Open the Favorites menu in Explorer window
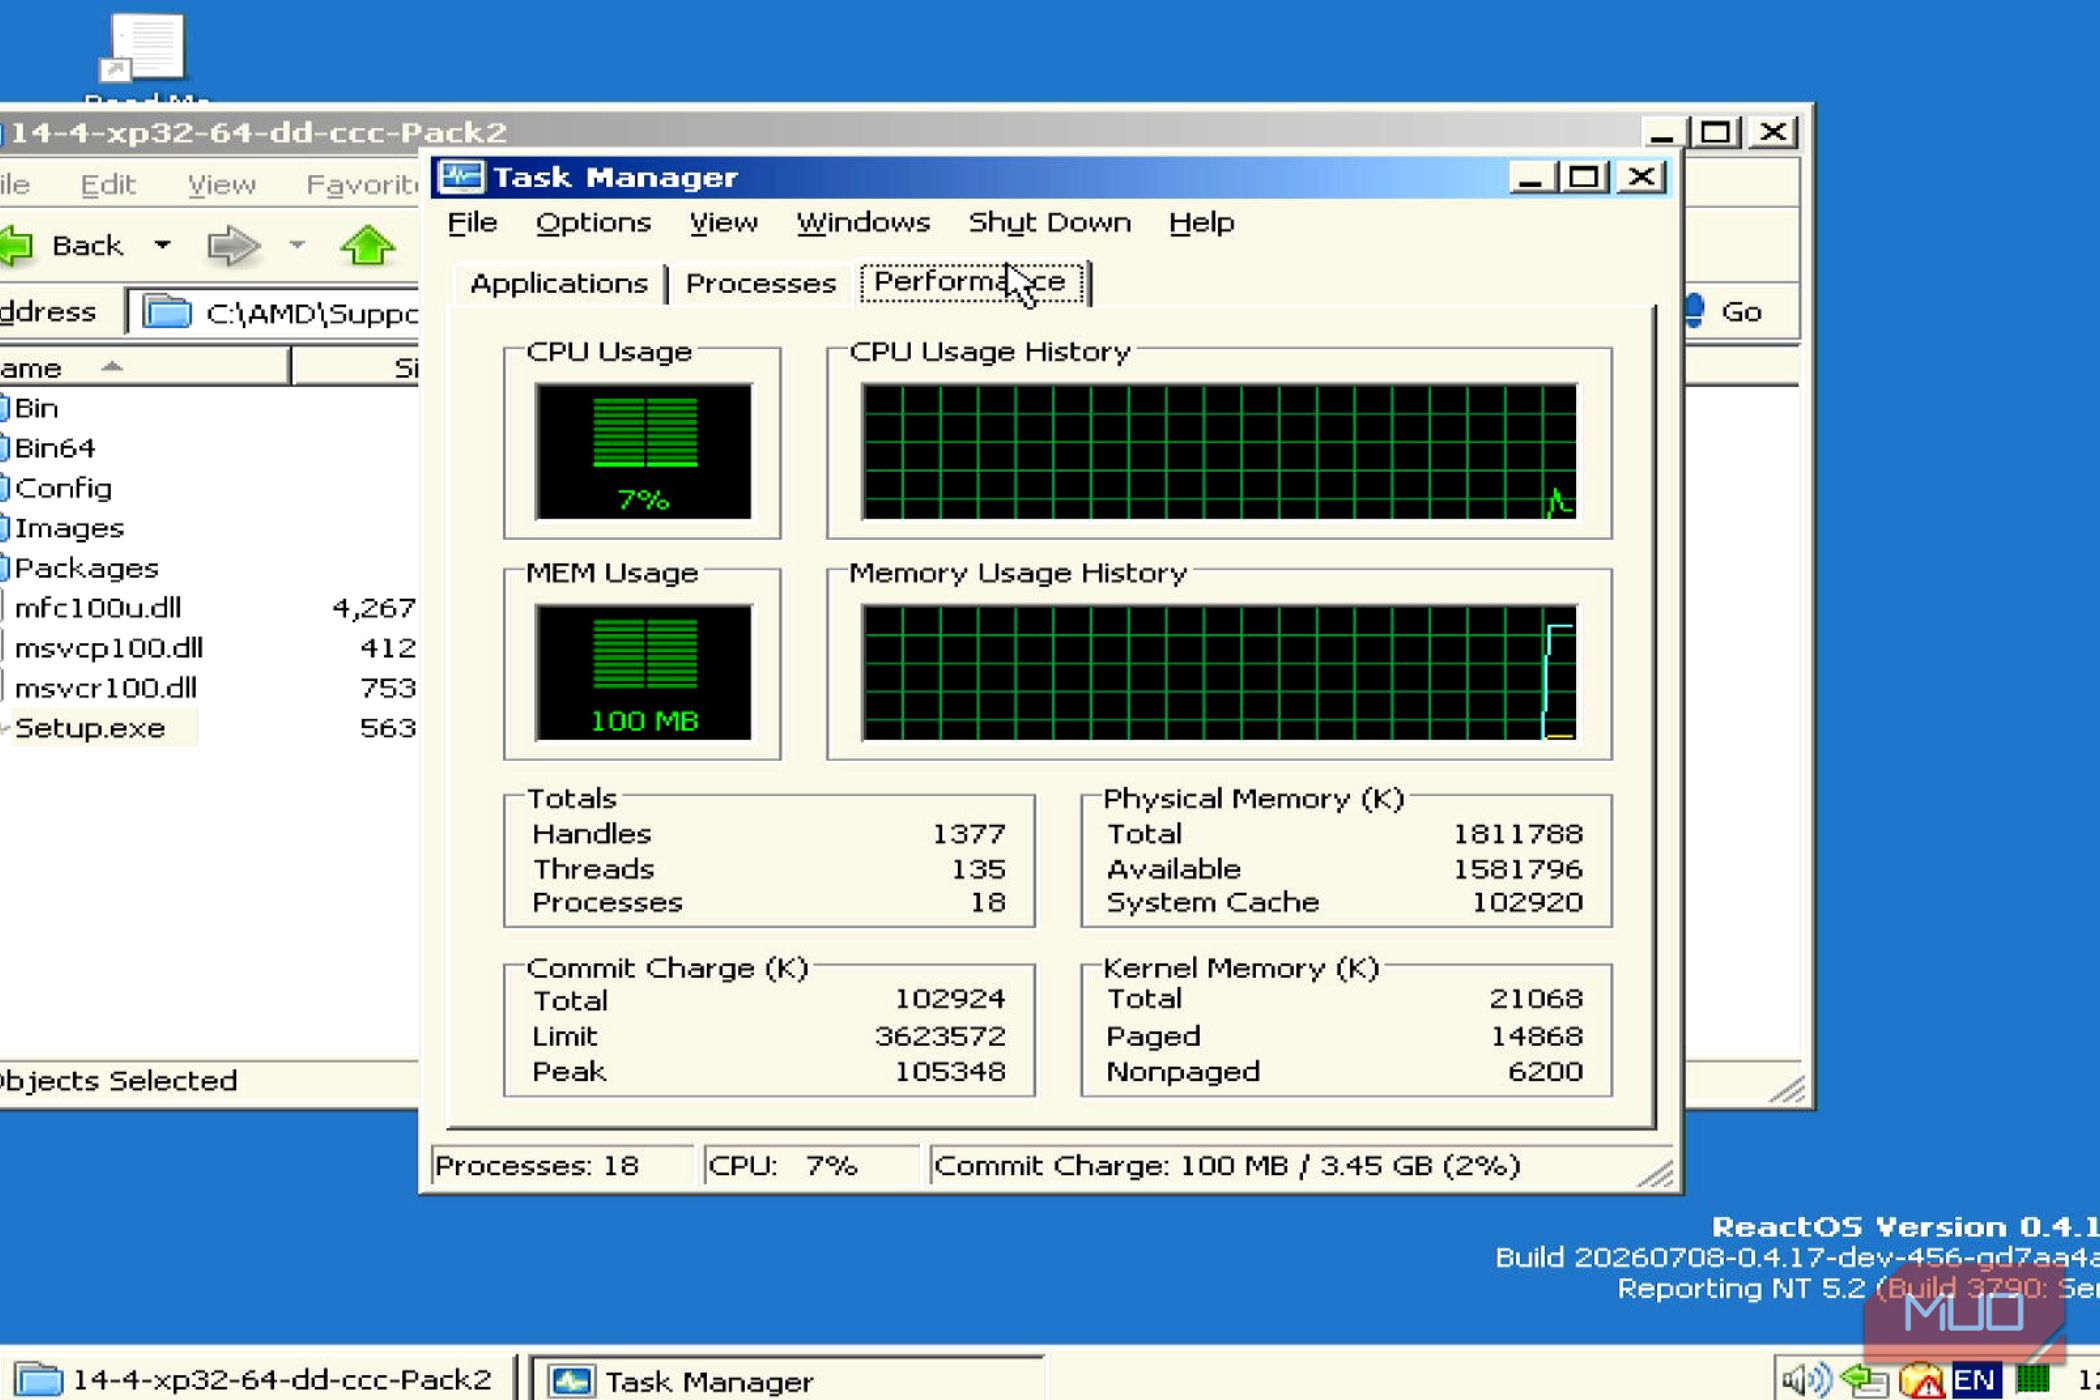 pos(362,185)
